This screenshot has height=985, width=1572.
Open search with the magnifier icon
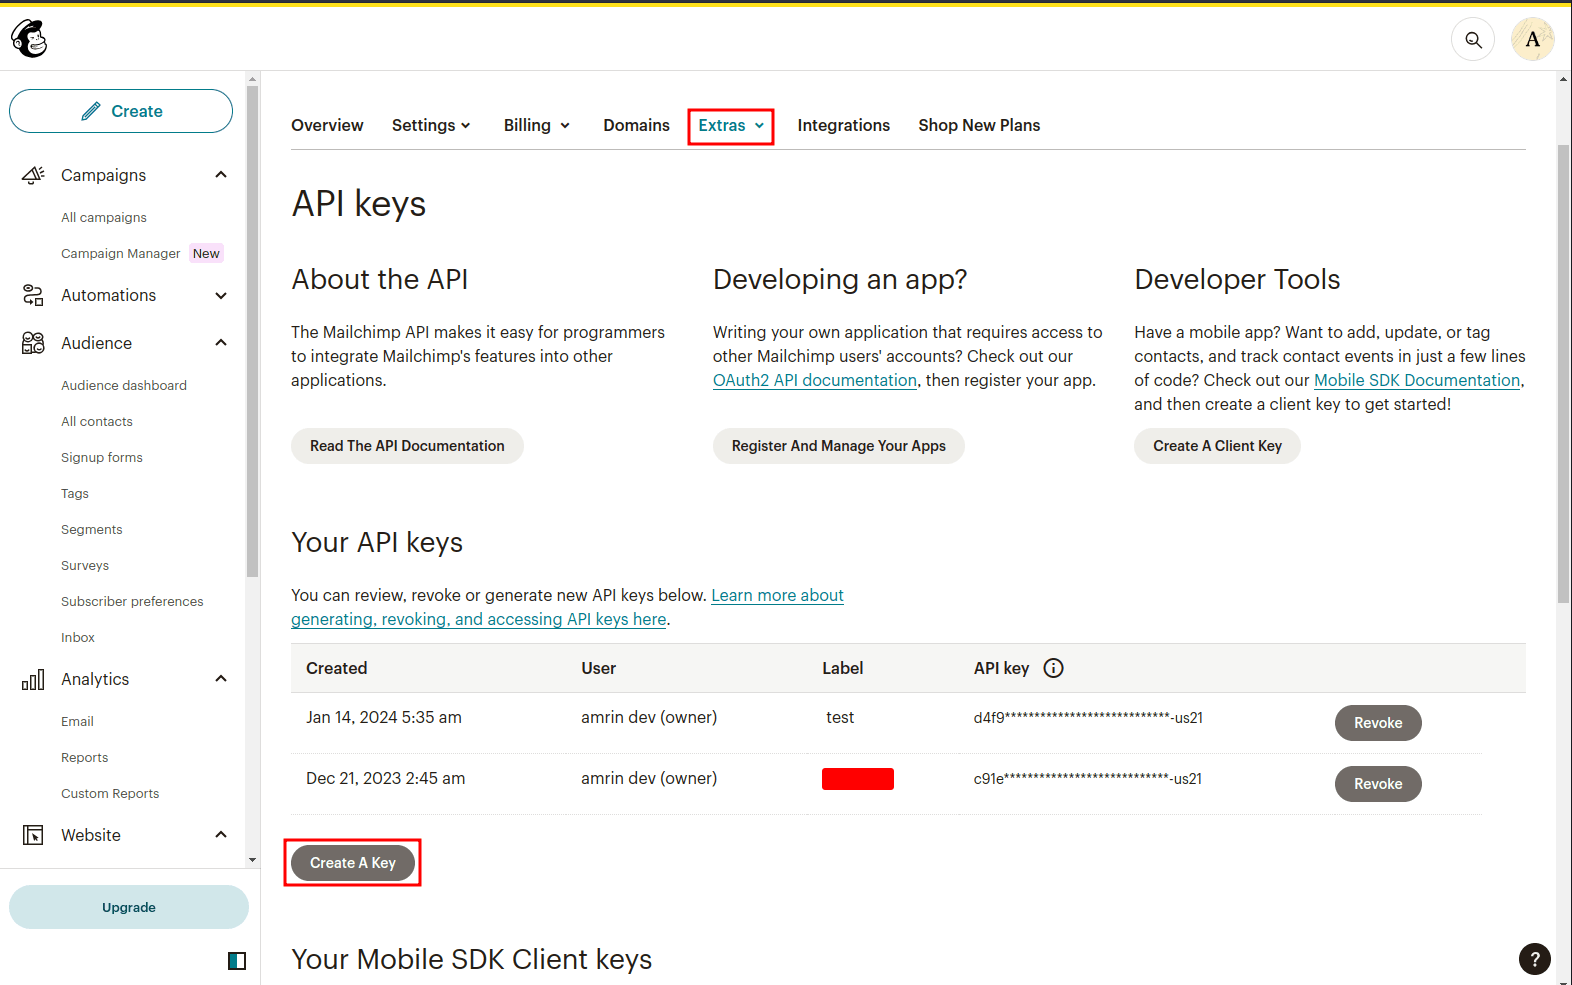point(1472,40)
